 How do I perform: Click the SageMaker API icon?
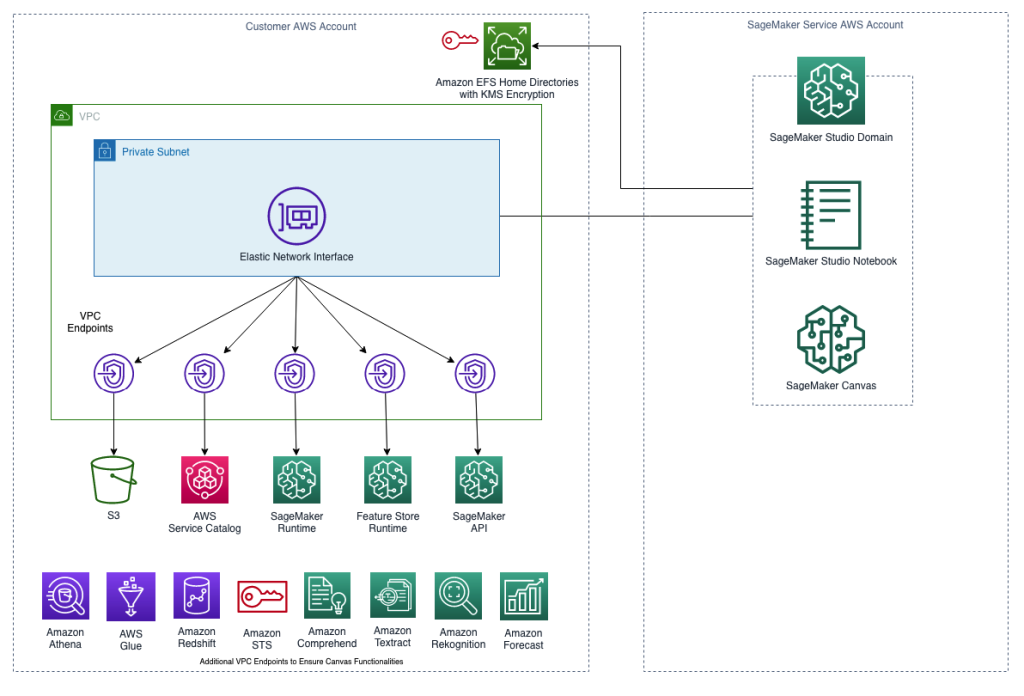click(x=478, y=477)
